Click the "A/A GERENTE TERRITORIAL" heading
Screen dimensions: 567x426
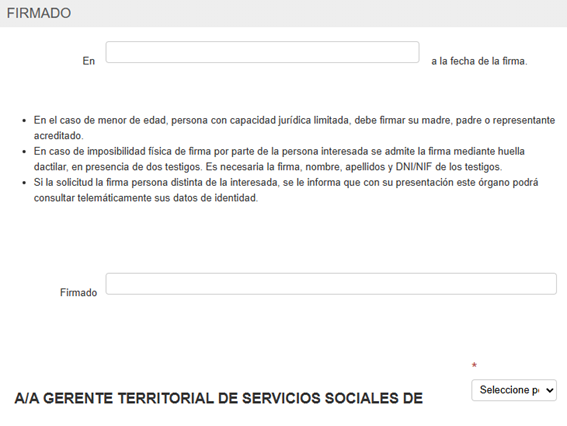point(218,398)
